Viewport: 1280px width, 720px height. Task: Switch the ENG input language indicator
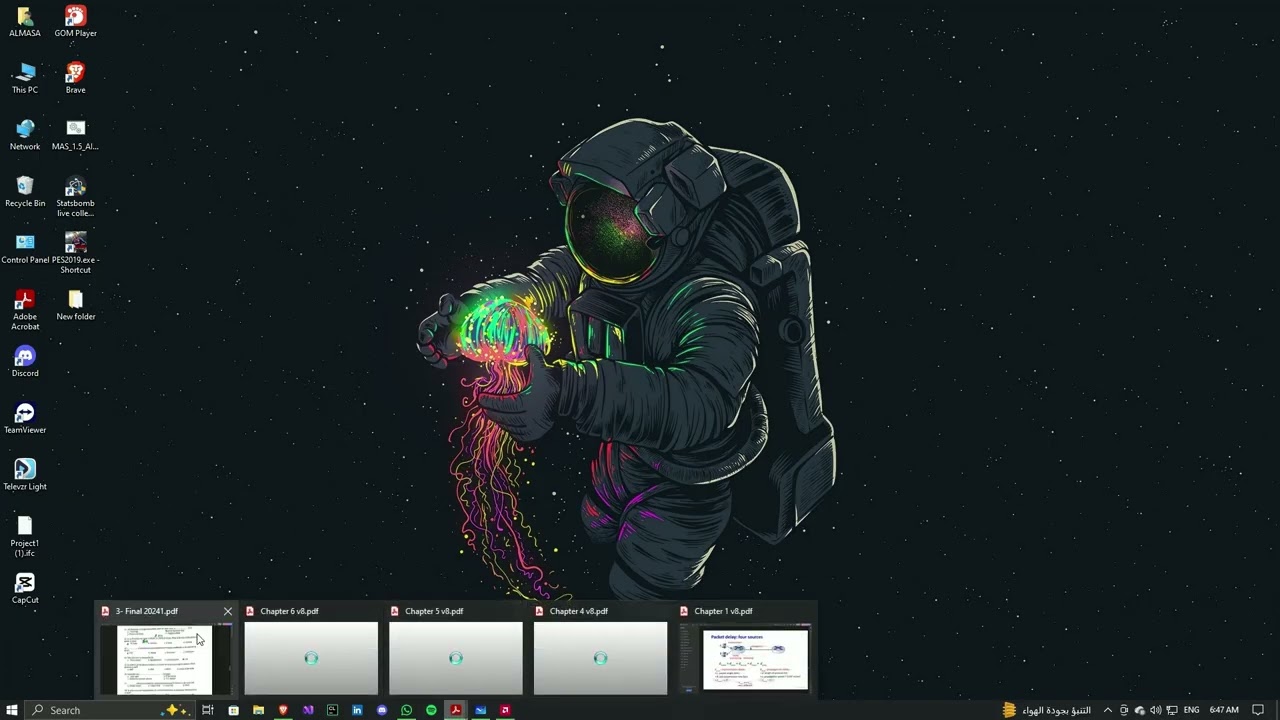coord(1191,710)
